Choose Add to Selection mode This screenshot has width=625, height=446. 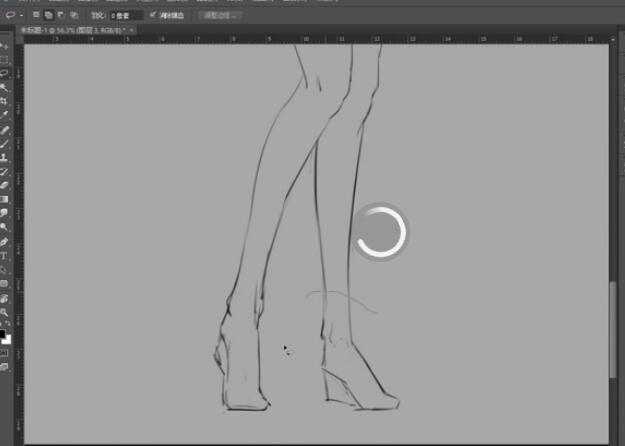[49, 15]
